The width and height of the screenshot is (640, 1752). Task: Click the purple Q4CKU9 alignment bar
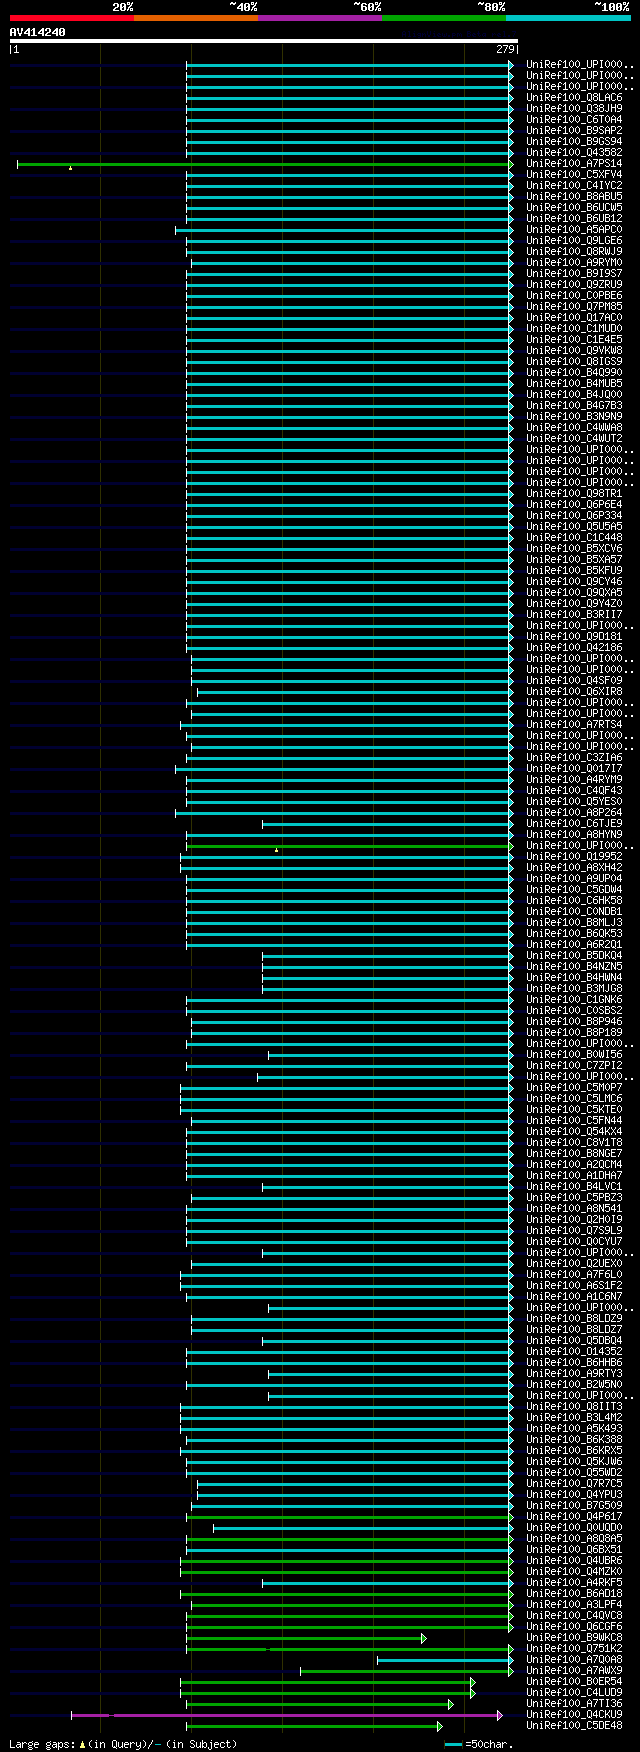coord(285,1715)
